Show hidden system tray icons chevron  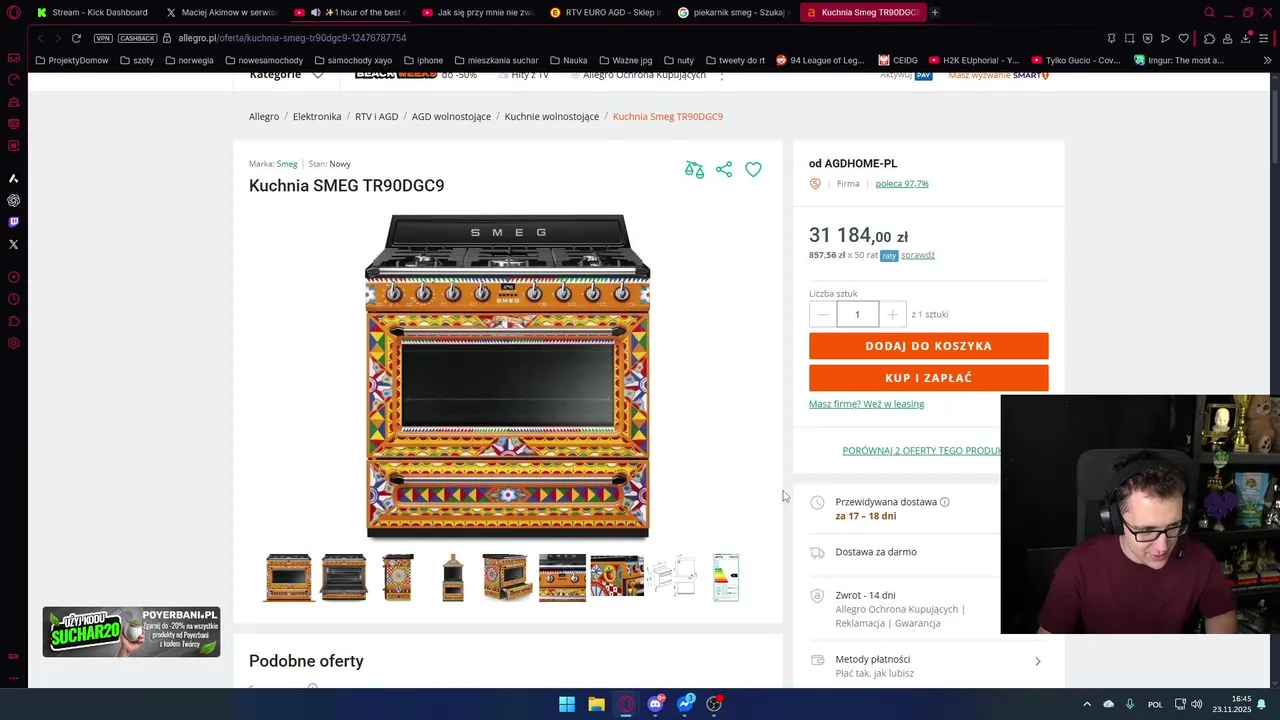pos(1087,704)
